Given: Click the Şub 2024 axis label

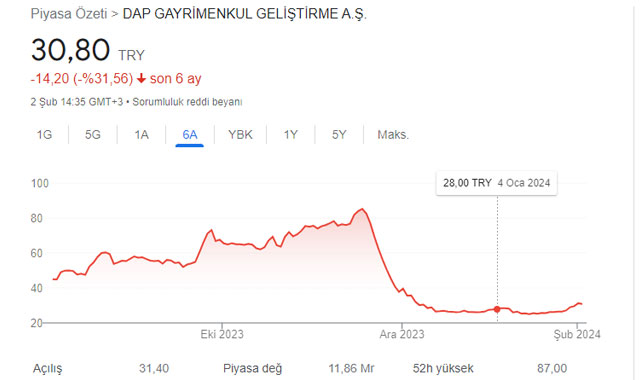Looking at the screenshot, I should point(577,334).
